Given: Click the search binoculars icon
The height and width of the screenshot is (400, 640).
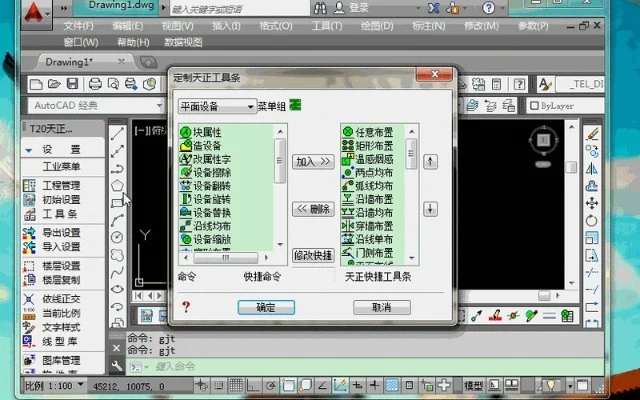Looking at the screenshot, I should point(320,8).
